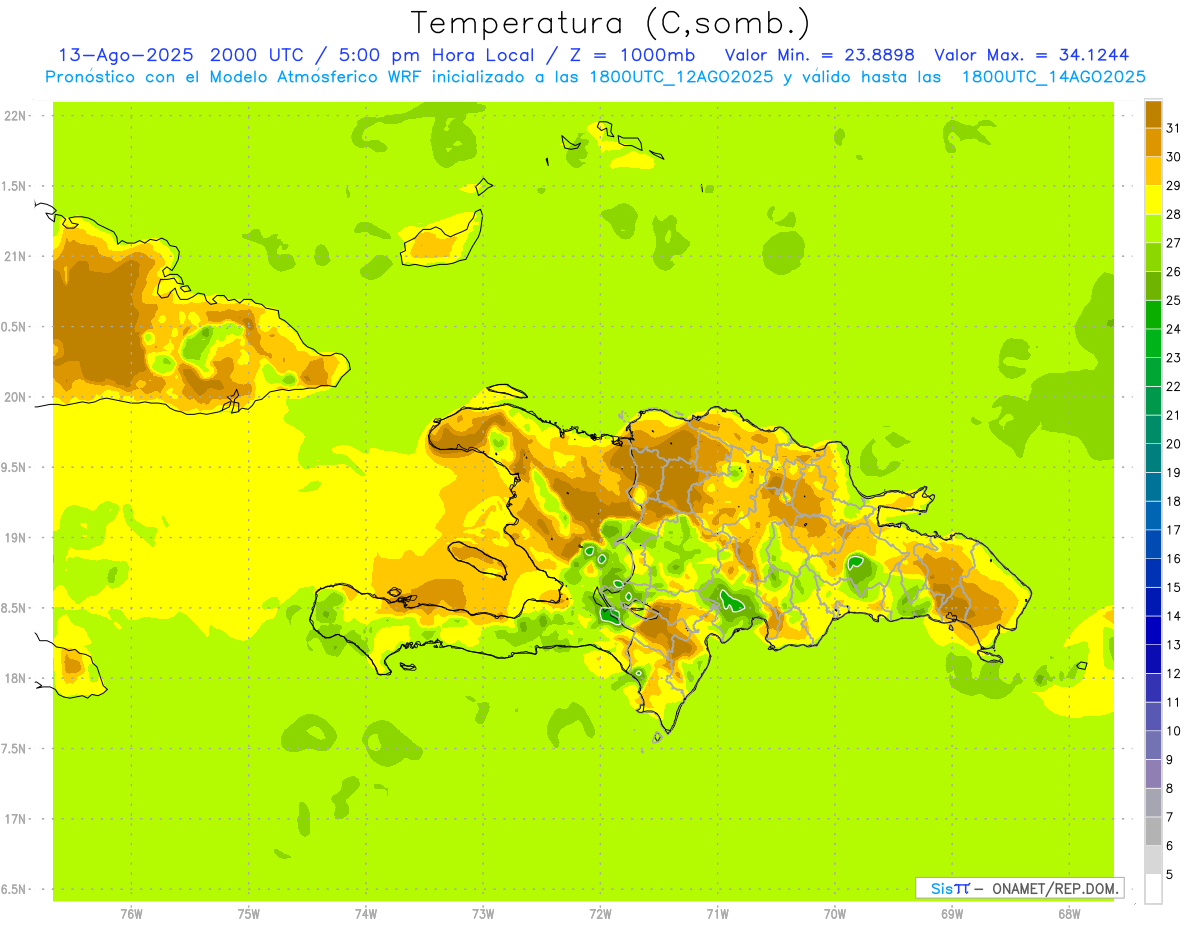The image size is (1200, 927).
Task: Click the latitude axis label "18N"
Action: click(14, 678)
